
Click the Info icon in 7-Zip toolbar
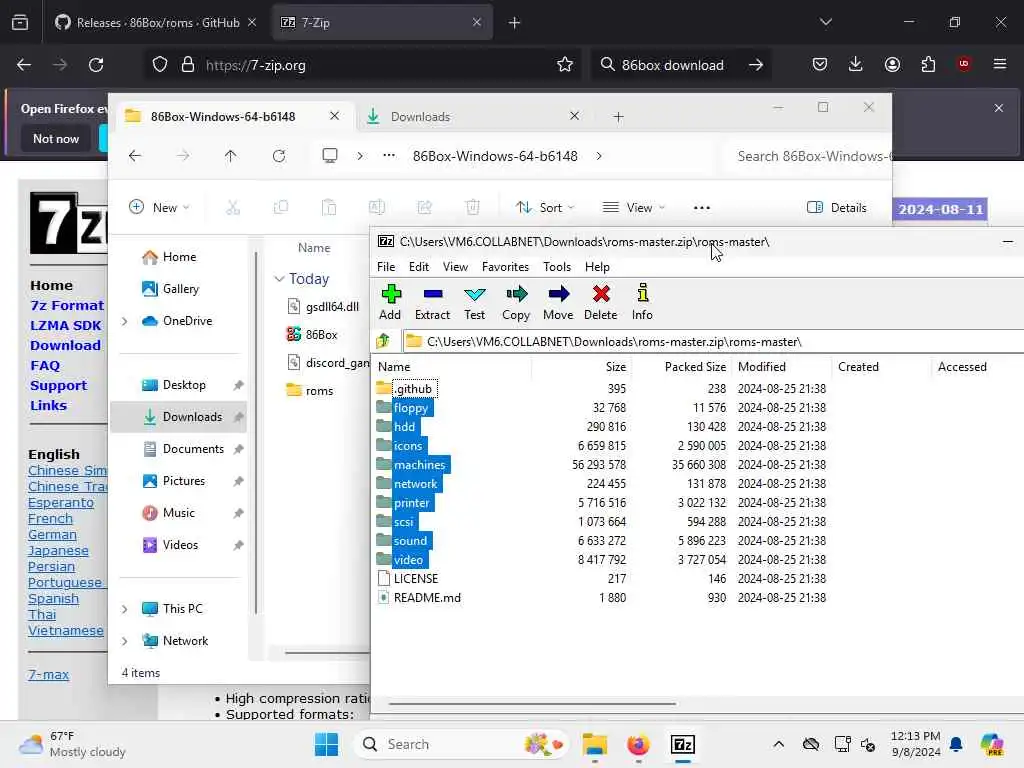pyautogui.click(x=643, y=302)
